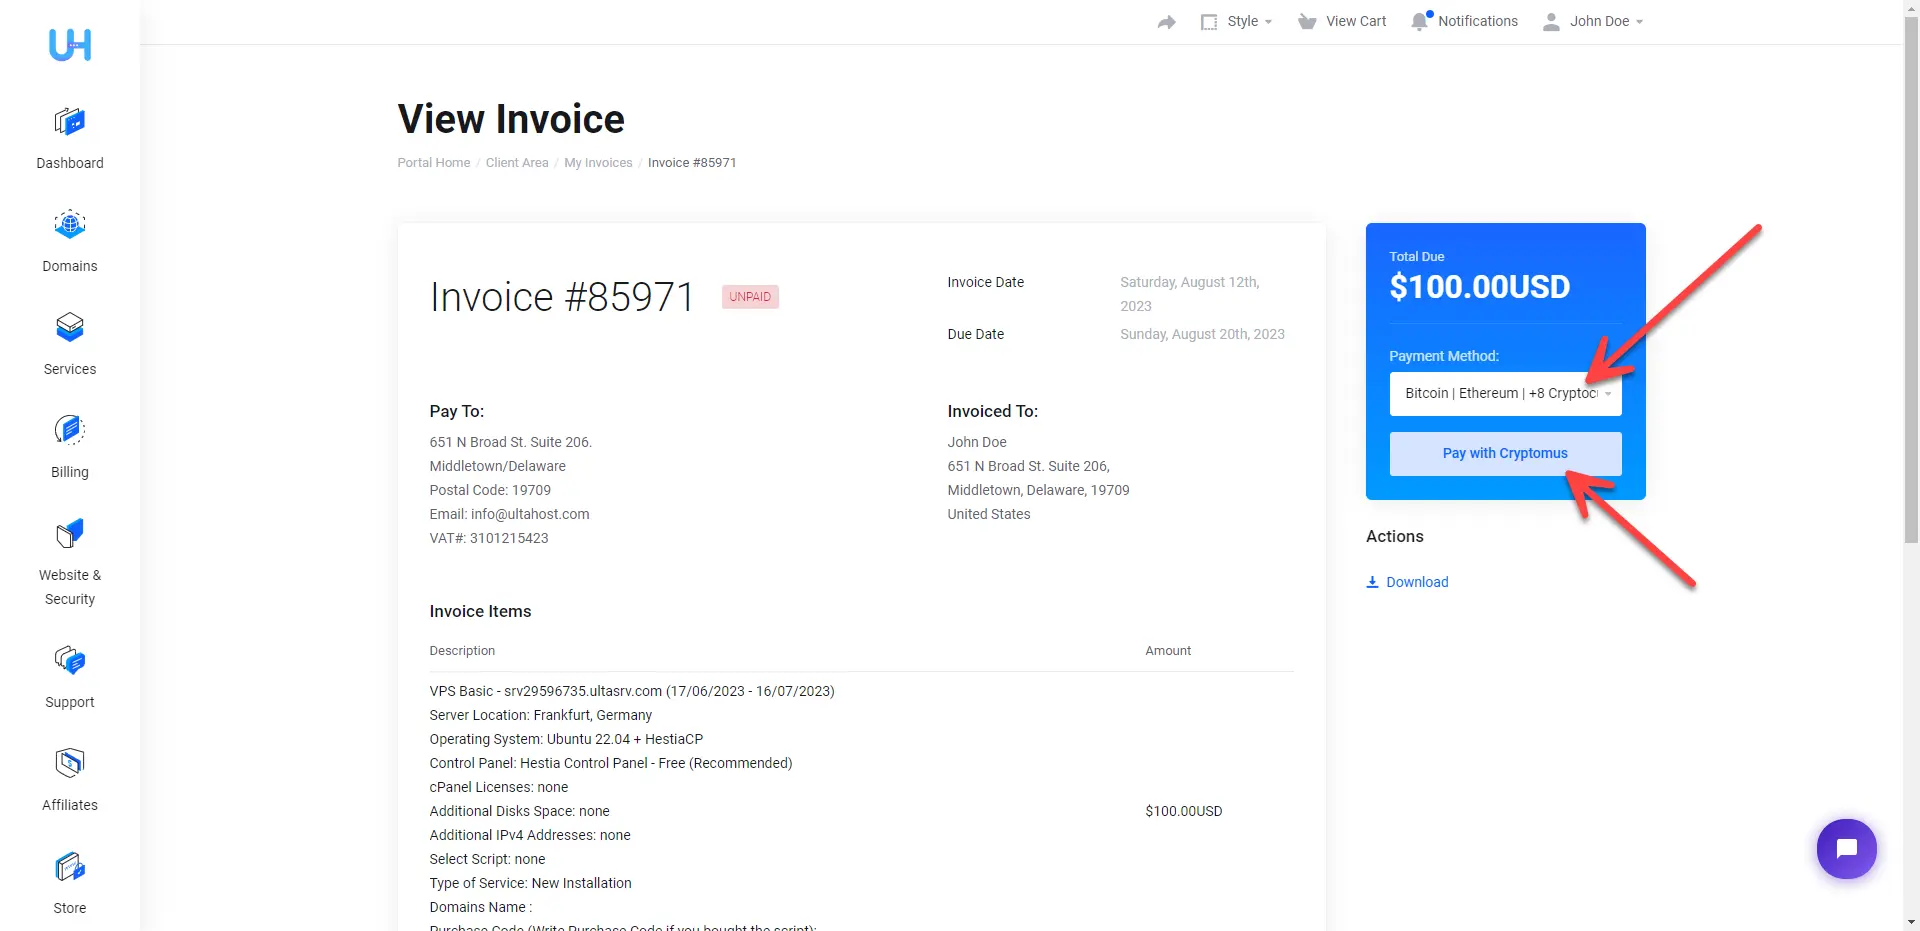Click the VPS Basic description line
This screenshot has height=931, width=1920.
point(631,691)
